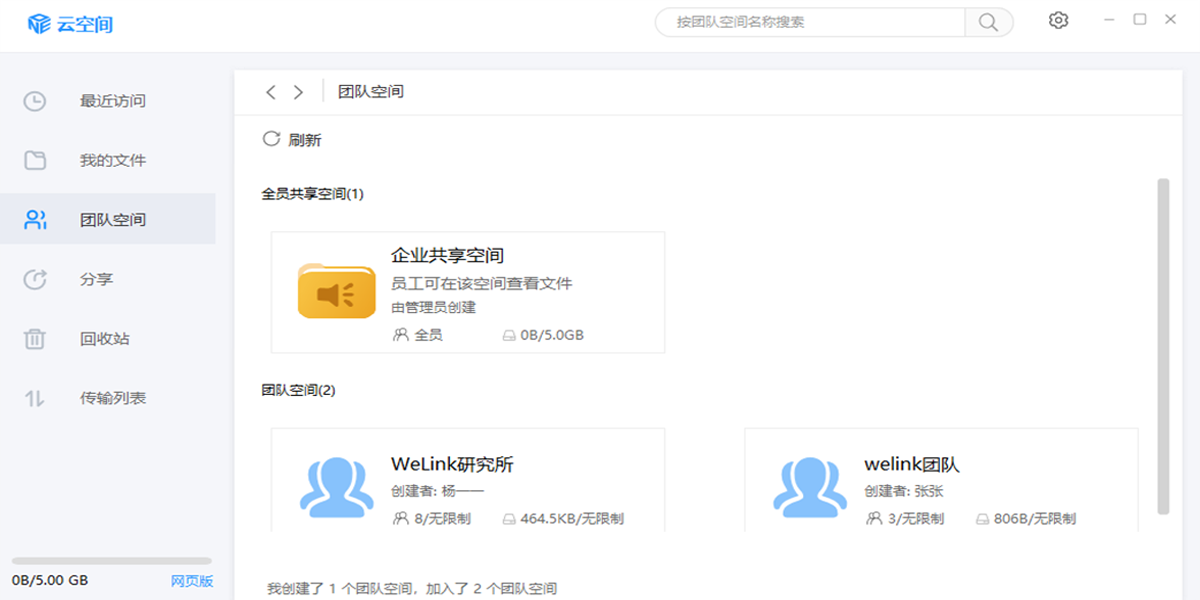Screen dimensions: 1200x600
Task: Open settings with the gear icon
Action: 1058,20
